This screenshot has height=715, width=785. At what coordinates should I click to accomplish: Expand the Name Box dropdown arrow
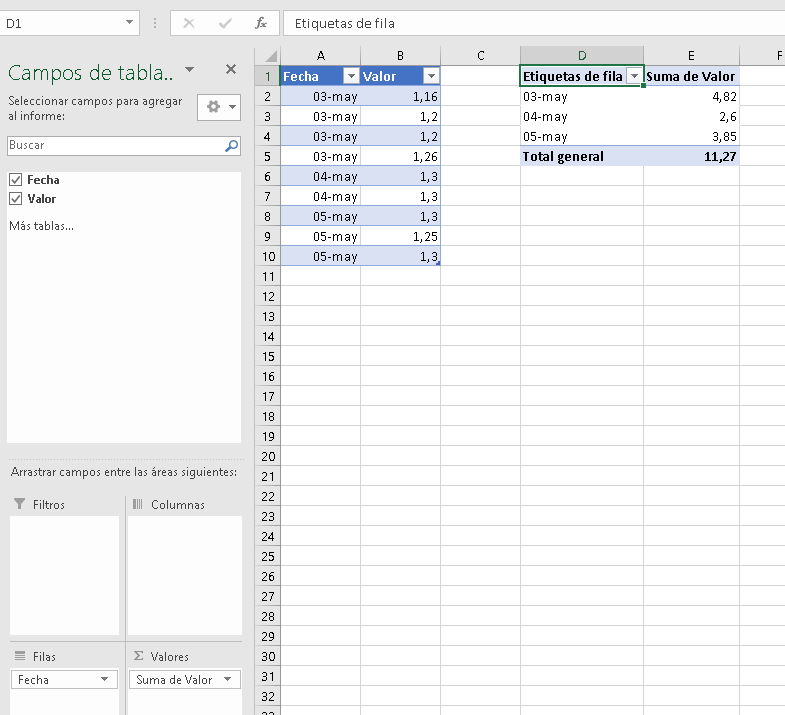point(129,23)
